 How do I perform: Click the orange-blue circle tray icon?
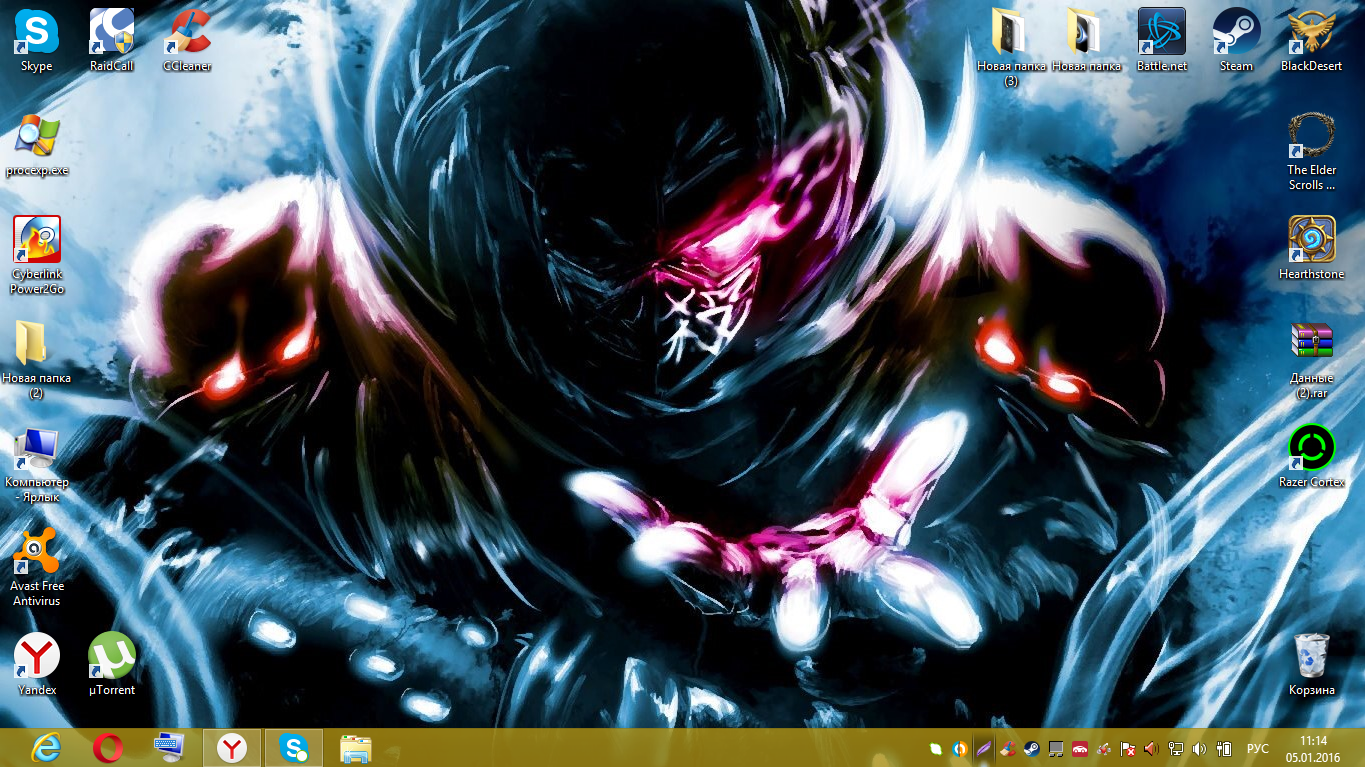pyautogui.click(x=960, y=748)
